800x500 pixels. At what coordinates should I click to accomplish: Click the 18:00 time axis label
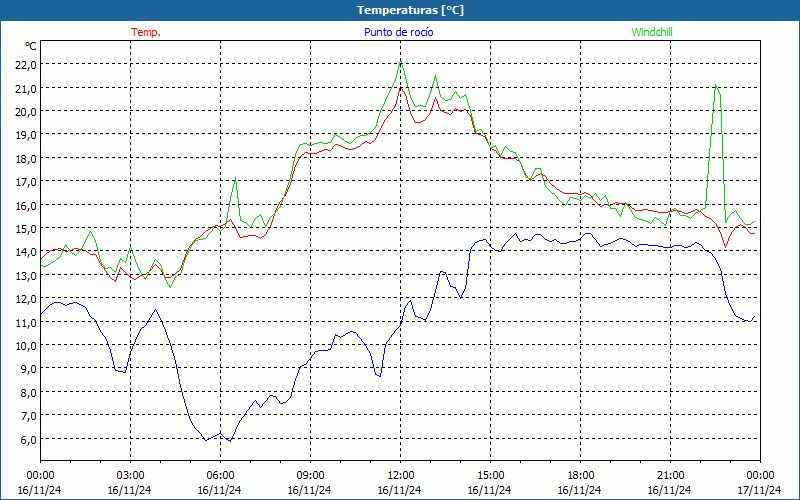tap(580, 476)
